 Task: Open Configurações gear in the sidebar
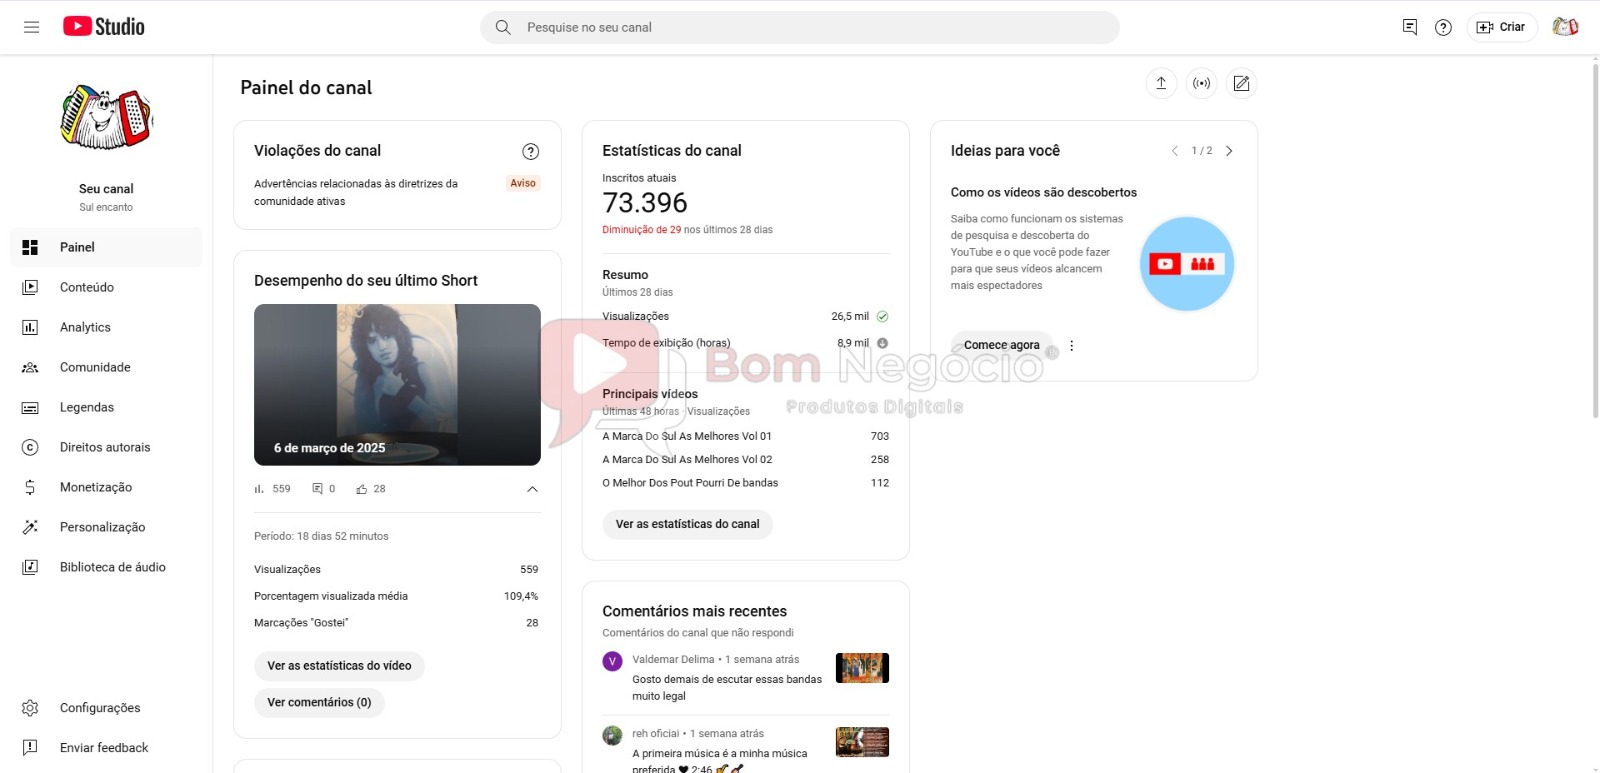tap(106, 707)
